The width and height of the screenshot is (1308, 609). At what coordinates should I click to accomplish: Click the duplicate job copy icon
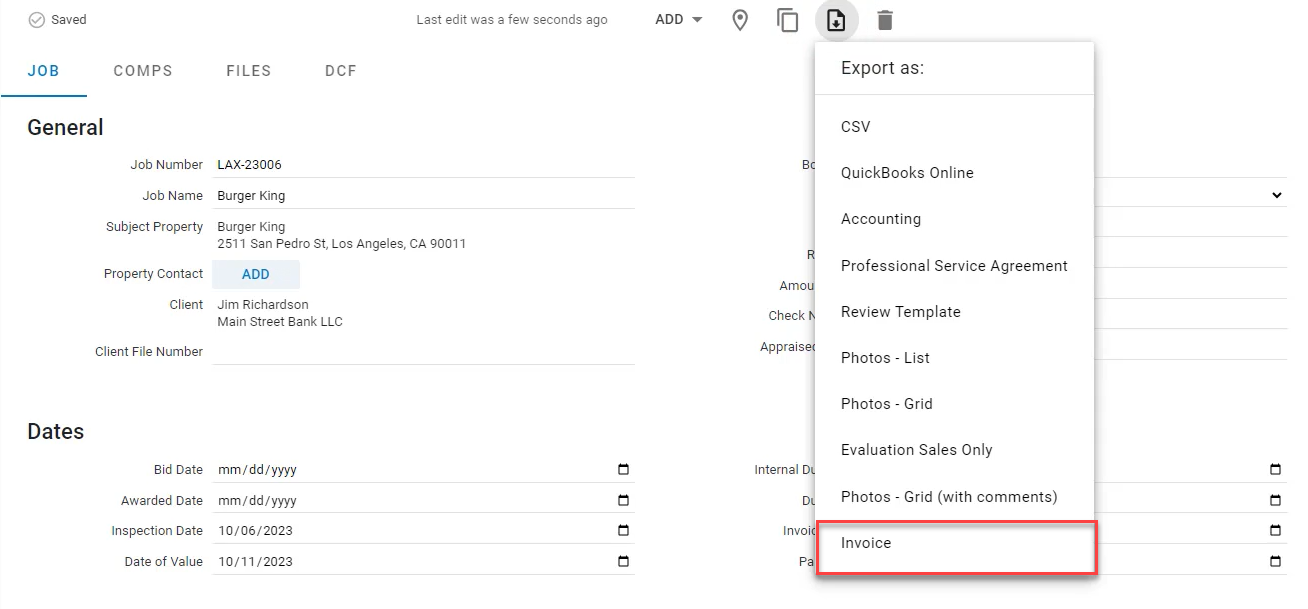click(788, 20)
